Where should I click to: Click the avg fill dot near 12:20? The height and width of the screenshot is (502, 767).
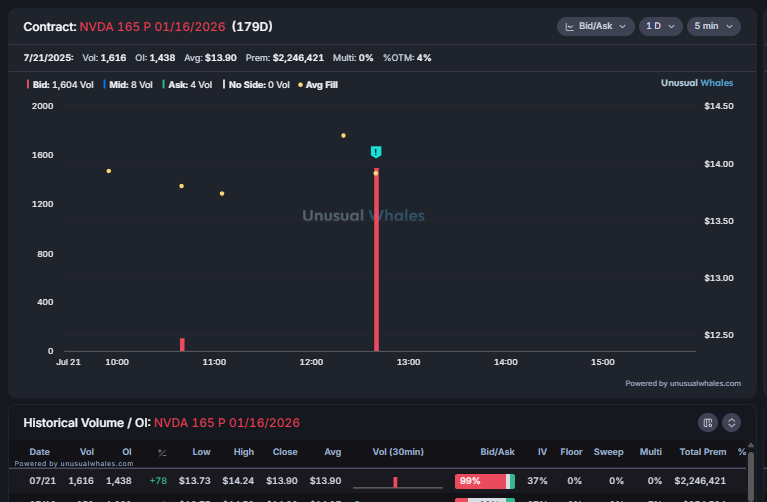[x=343, y=136]
